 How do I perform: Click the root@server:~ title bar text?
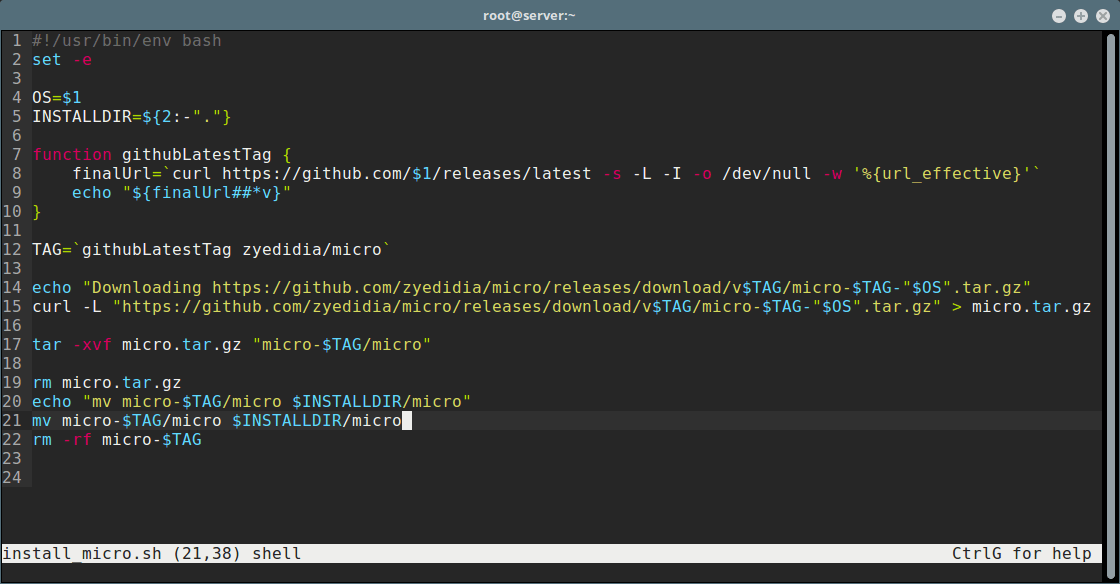tap(529, 15)
